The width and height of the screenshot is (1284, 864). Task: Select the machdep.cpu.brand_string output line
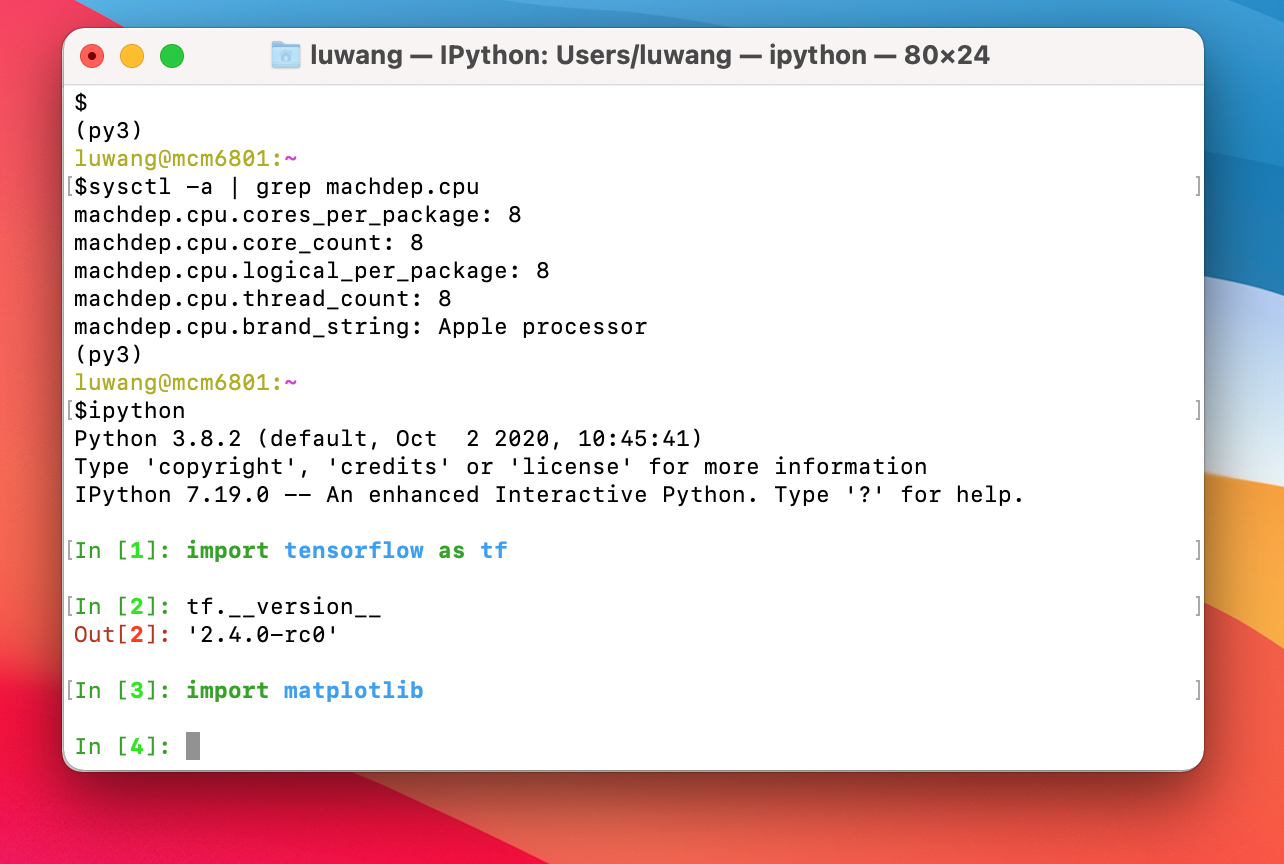pos(360,326)
